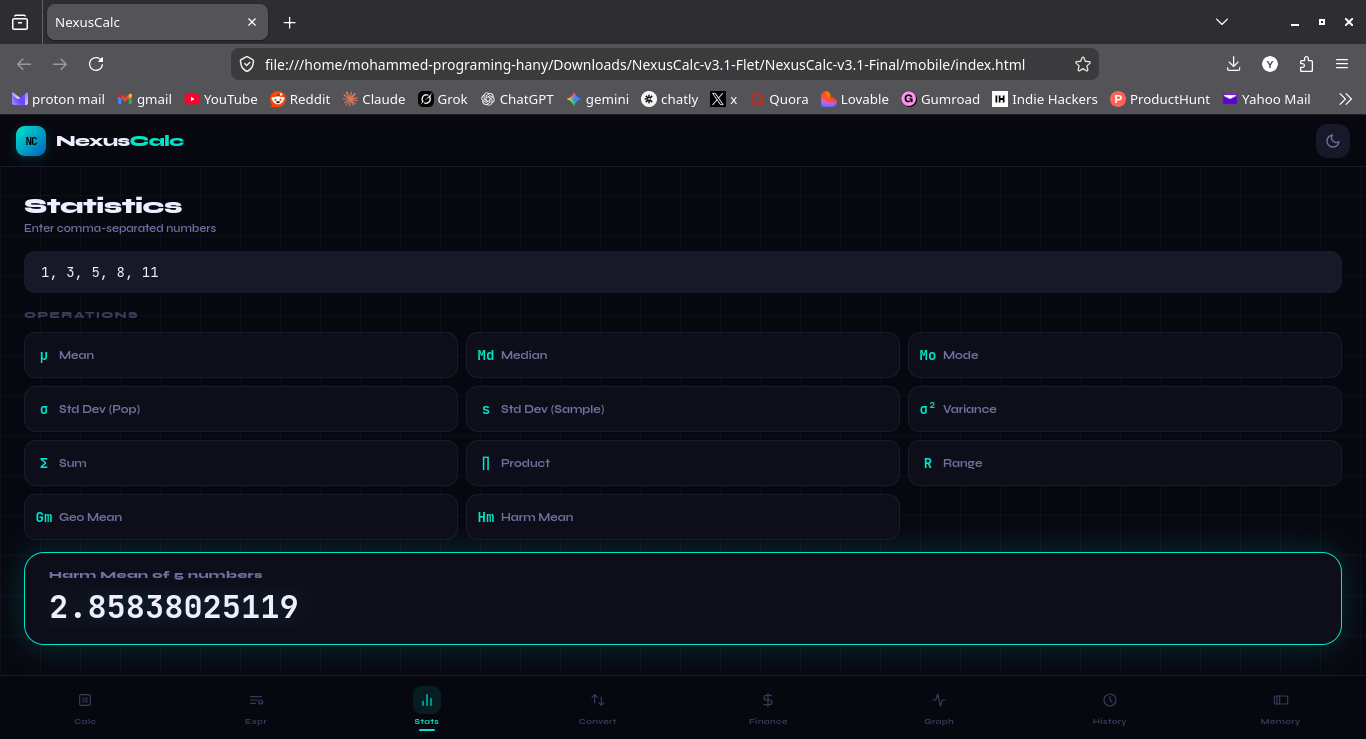Select the Stats tab

(x=427, y=708)
